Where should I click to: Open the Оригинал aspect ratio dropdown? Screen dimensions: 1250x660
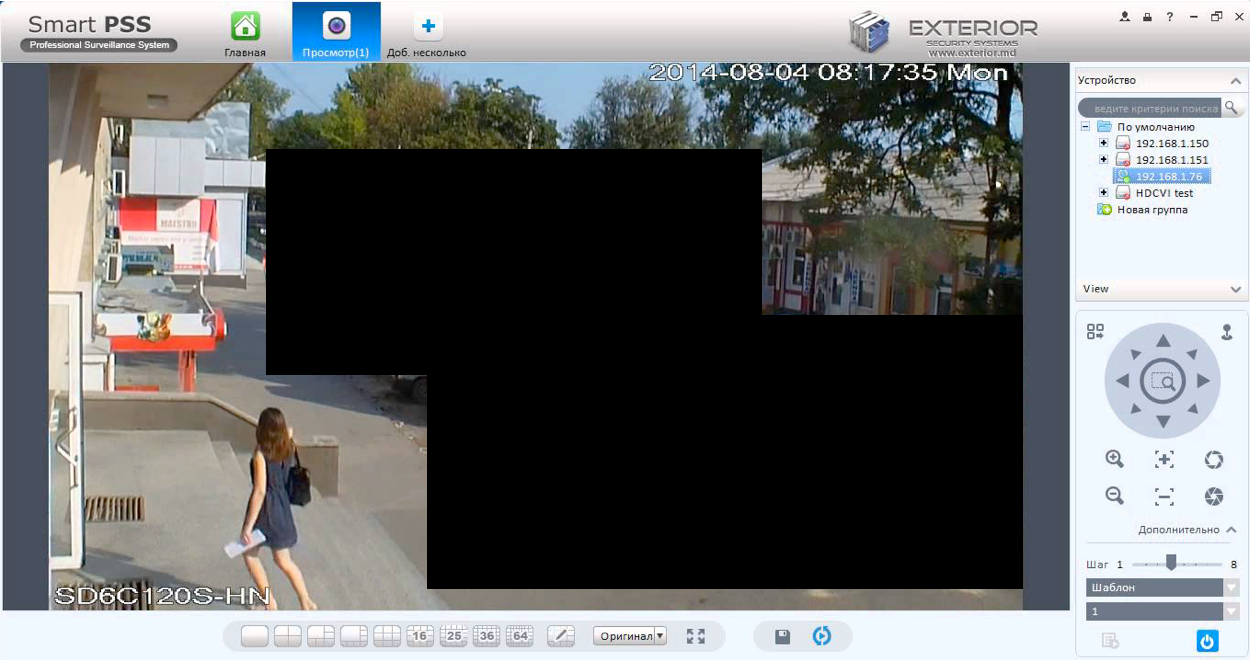630,636
